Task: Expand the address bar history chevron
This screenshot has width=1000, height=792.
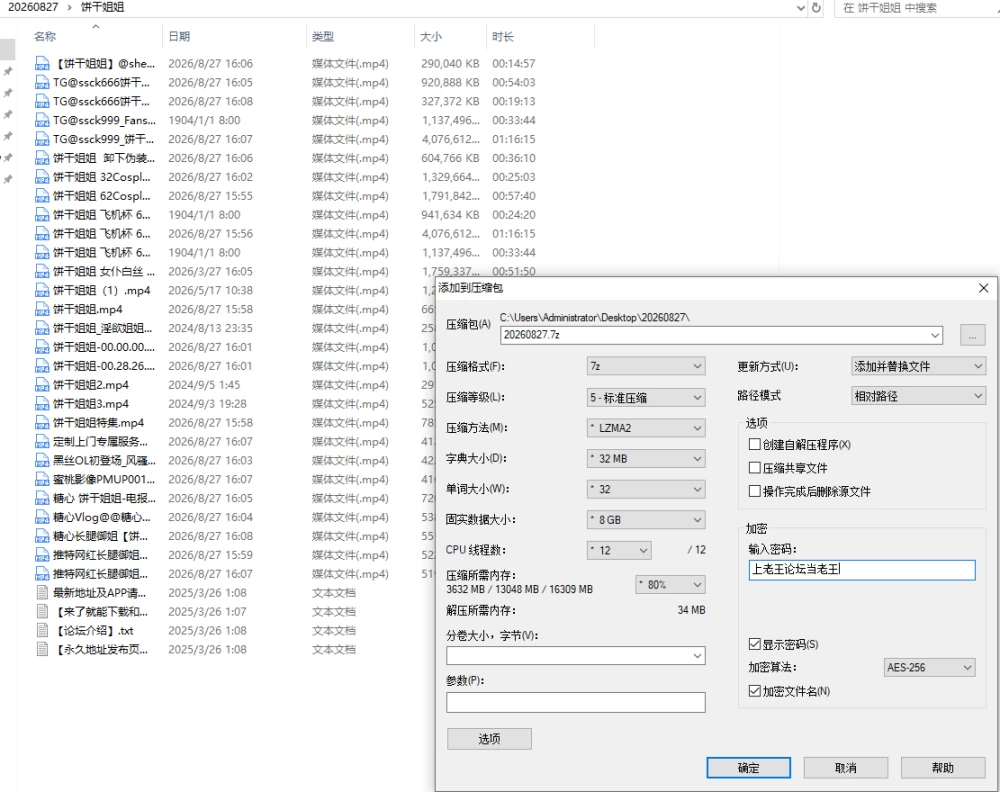Action: pyautogui.click(x=801, y=8)
